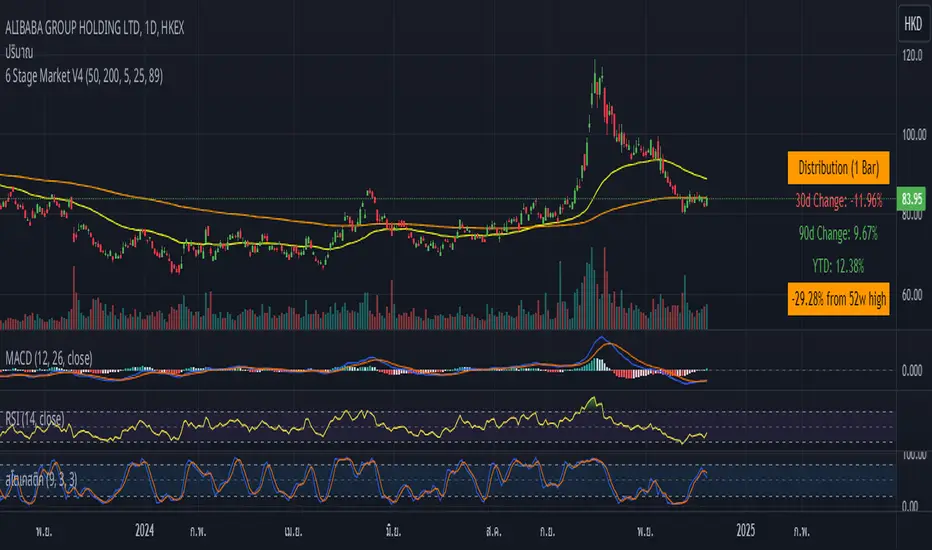This screenshot has width=932, height=550.
Task: Open the ALIBABA GROUP HOLDING LTD symbol title
Action: click(x=95, y=28)
